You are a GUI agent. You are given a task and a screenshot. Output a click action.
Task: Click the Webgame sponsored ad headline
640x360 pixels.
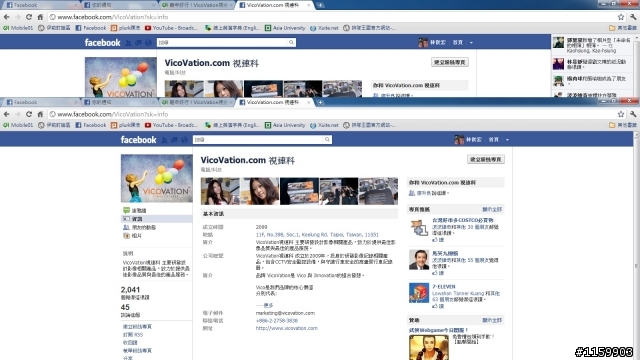pos(438,330)
